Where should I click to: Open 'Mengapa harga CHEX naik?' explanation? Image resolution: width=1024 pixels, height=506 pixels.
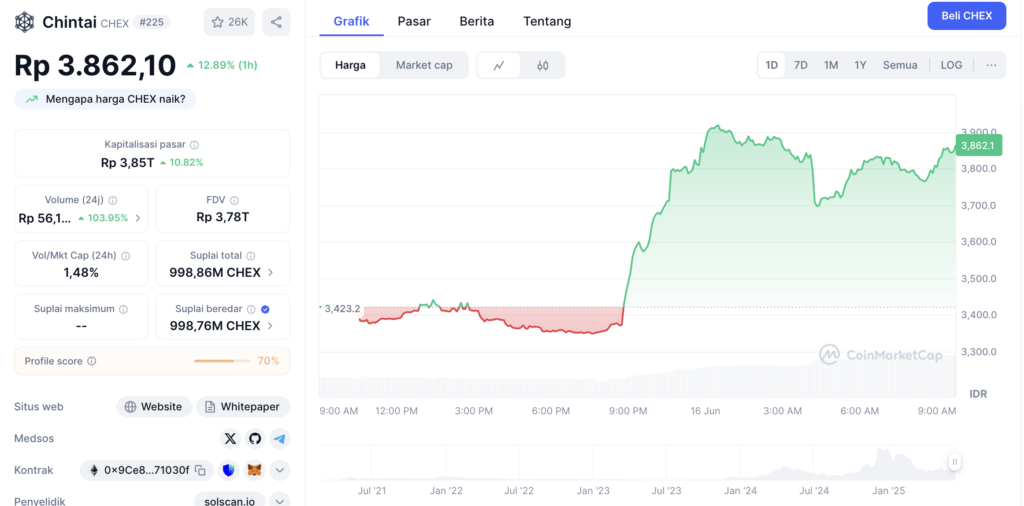(x=104, y=99)
